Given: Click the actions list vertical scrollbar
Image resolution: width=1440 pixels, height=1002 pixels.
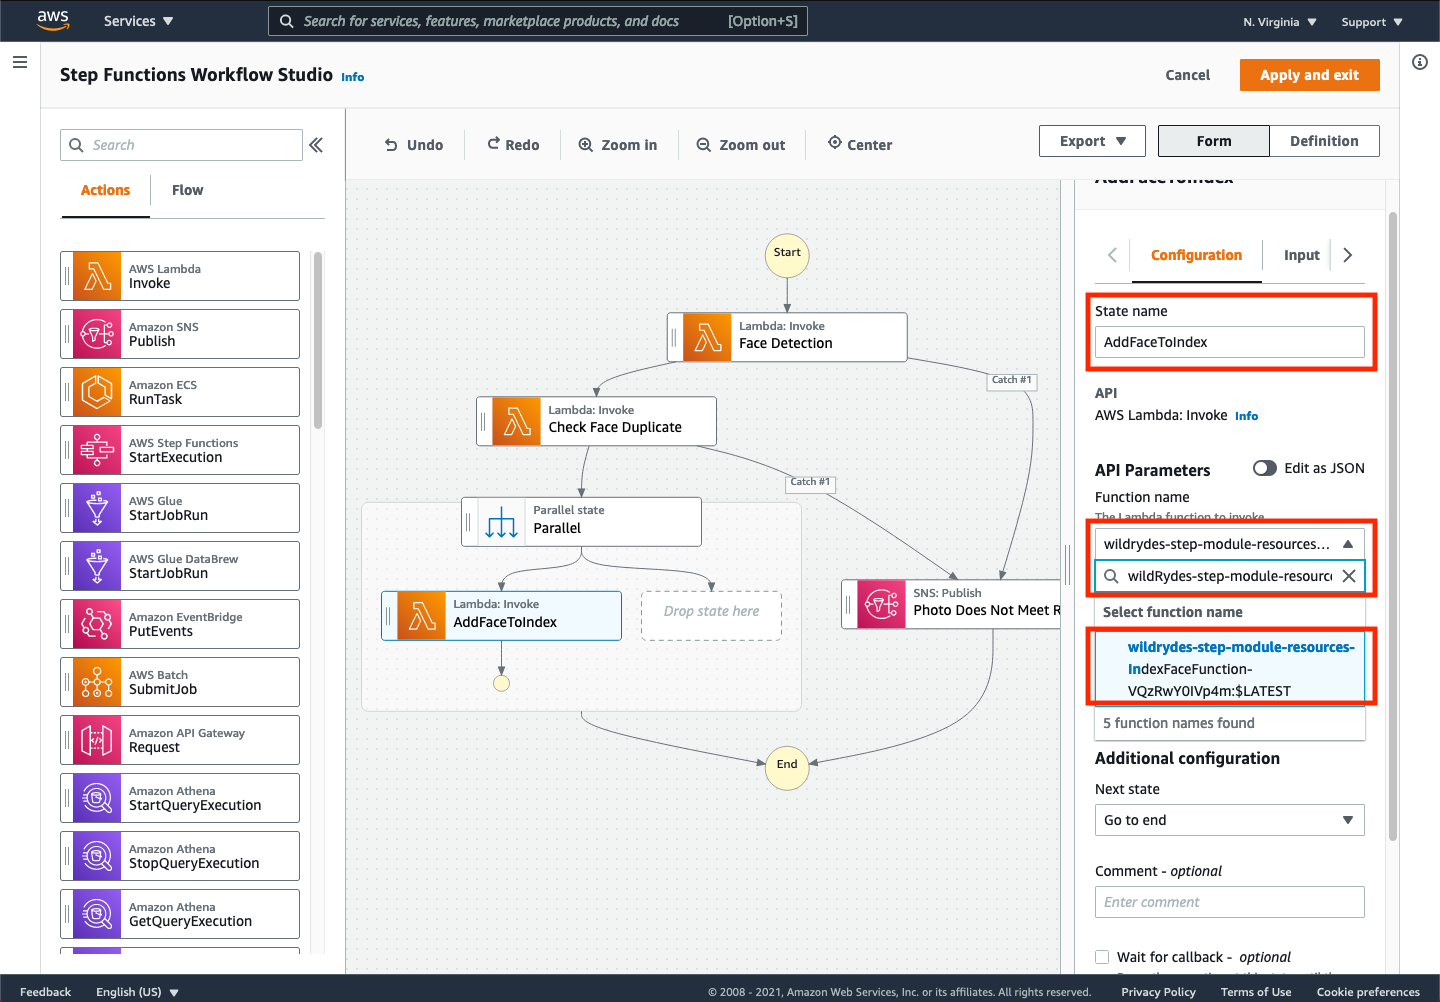Looking at the screenshot, I should point(318,340).
